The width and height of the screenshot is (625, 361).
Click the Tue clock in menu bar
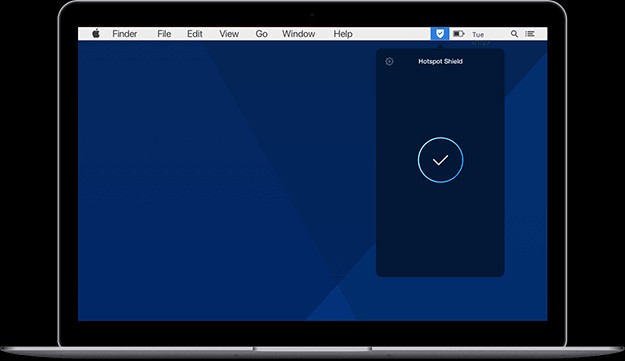478,34
